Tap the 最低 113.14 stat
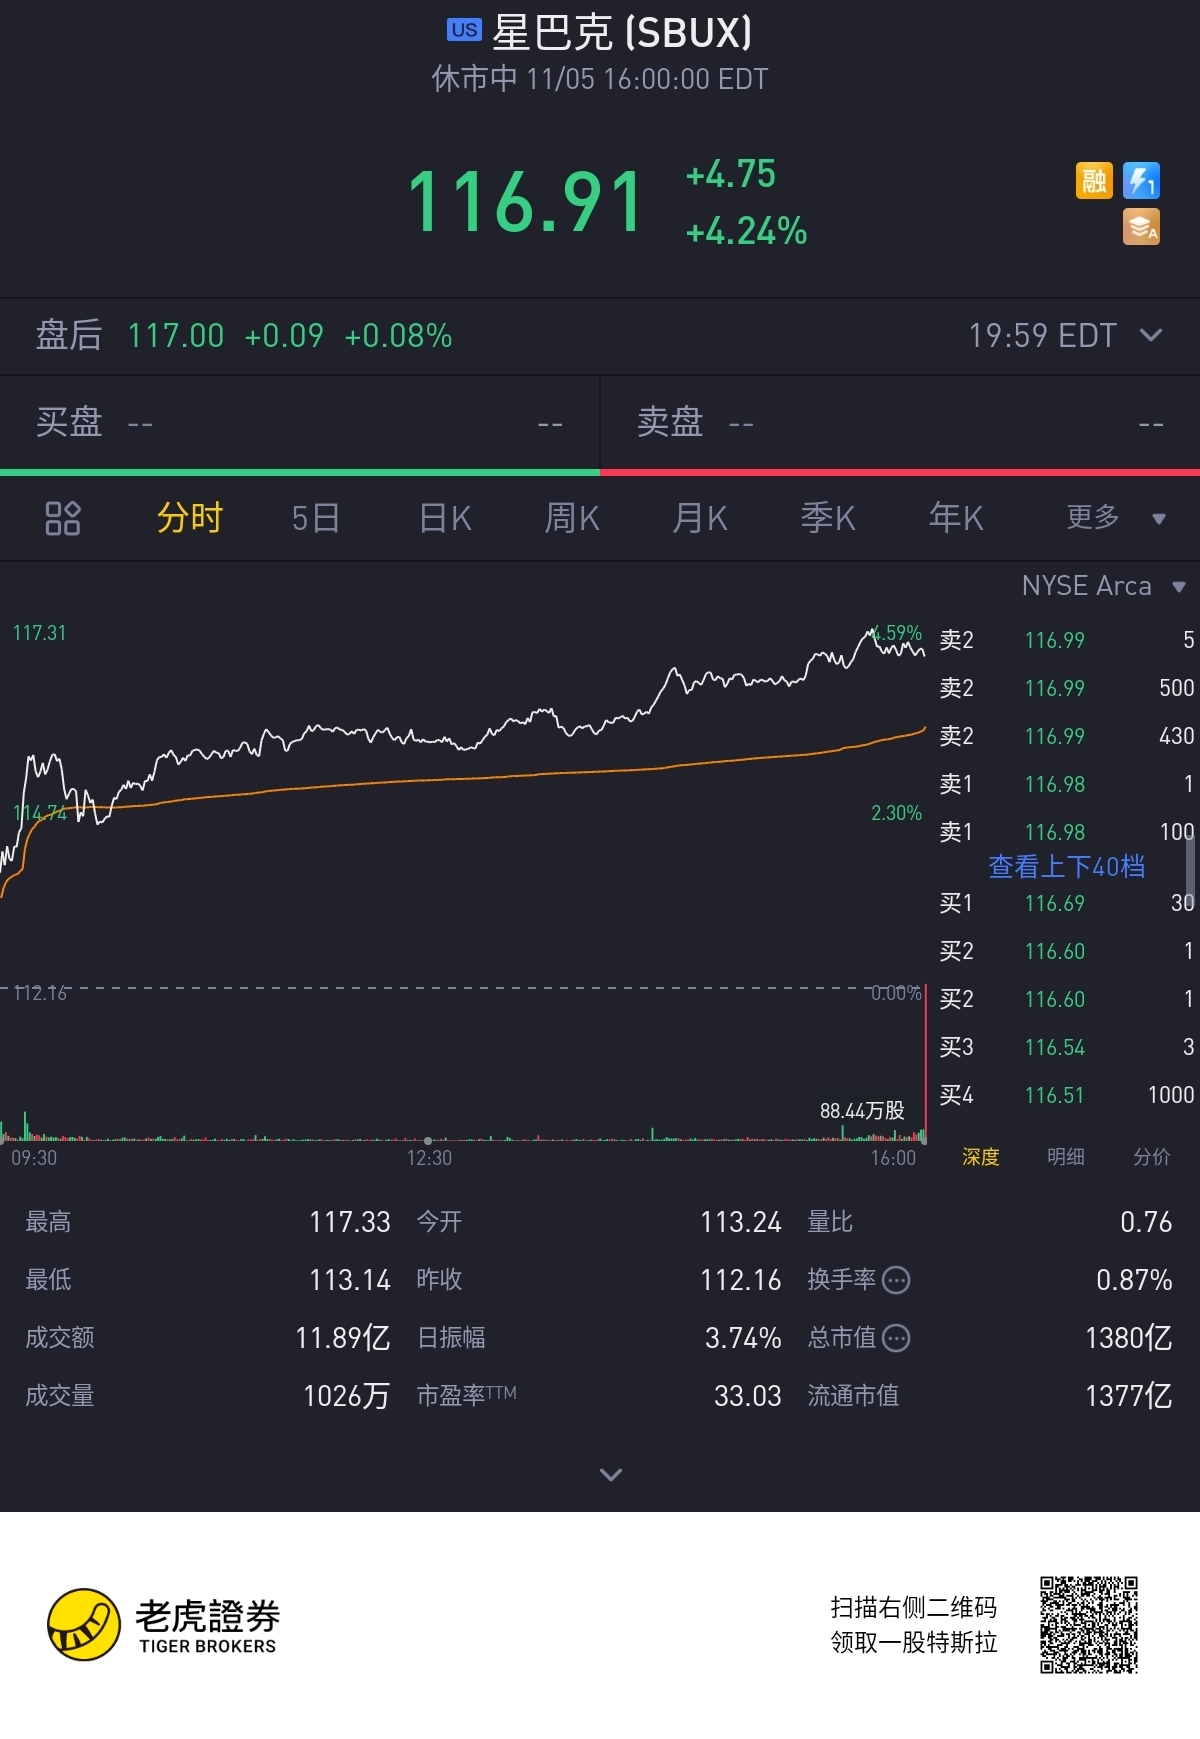 [208, 1280]
